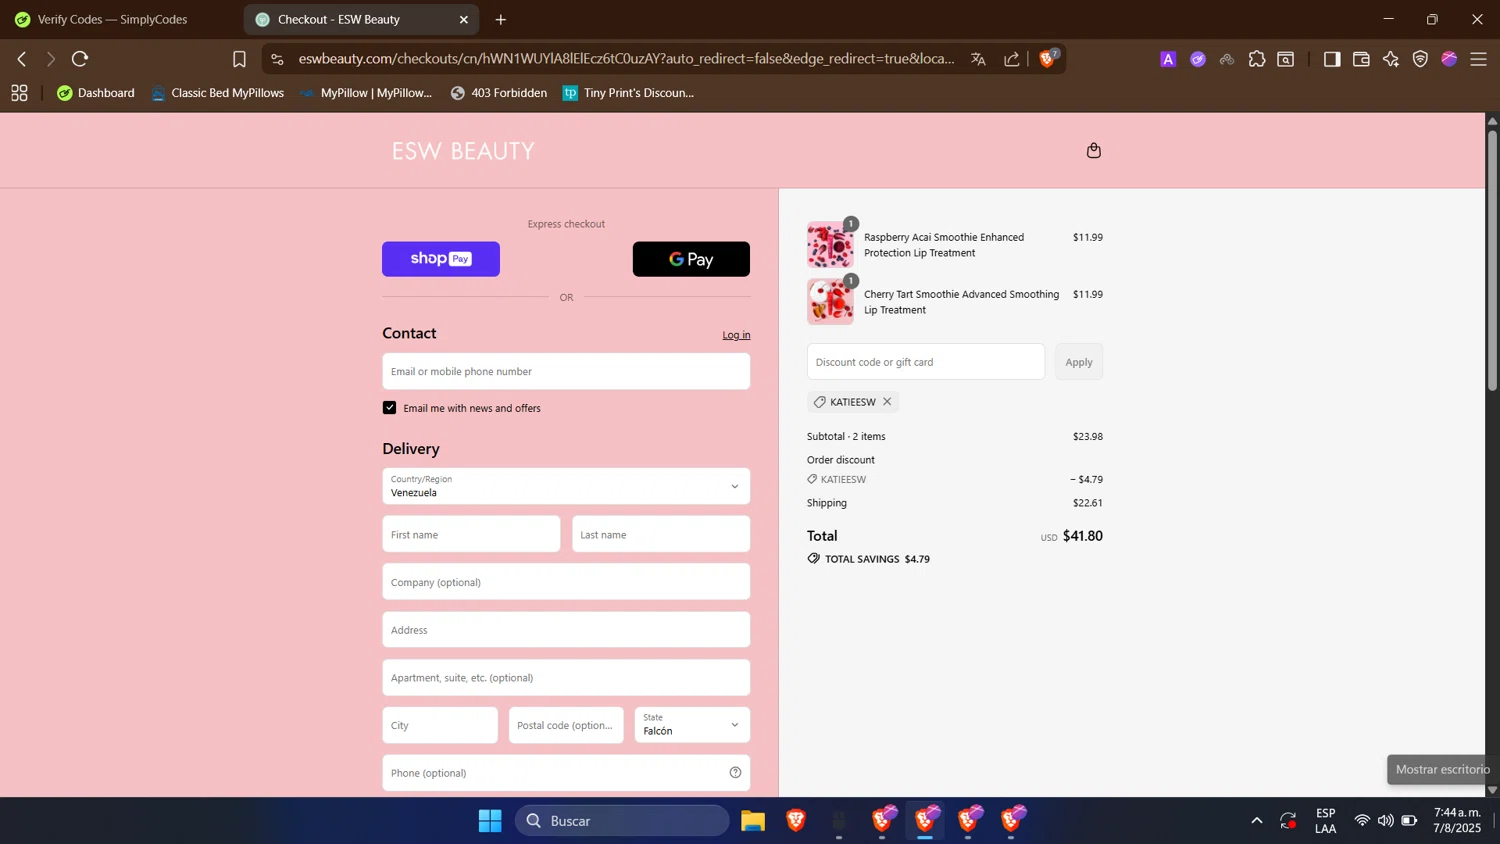Click the page vertical scrollbar
This screenshot has height=844, width=1500.
click(1492, 260)
